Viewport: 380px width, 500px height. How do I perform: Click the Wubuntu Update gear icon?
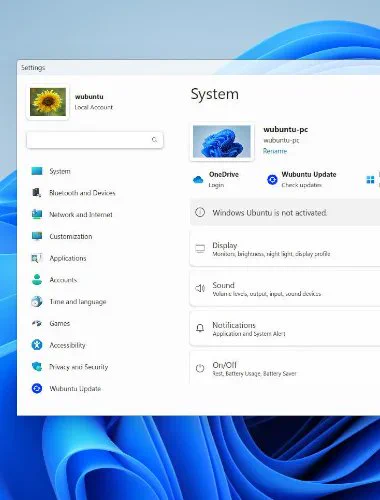(x=272, y=180)
